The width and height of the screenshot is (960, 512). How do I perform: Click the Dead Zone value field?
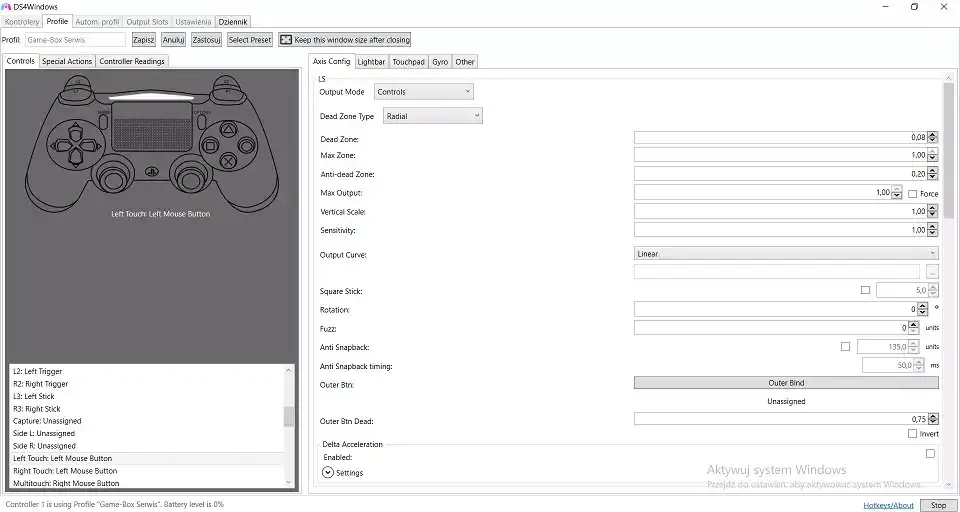781,137
